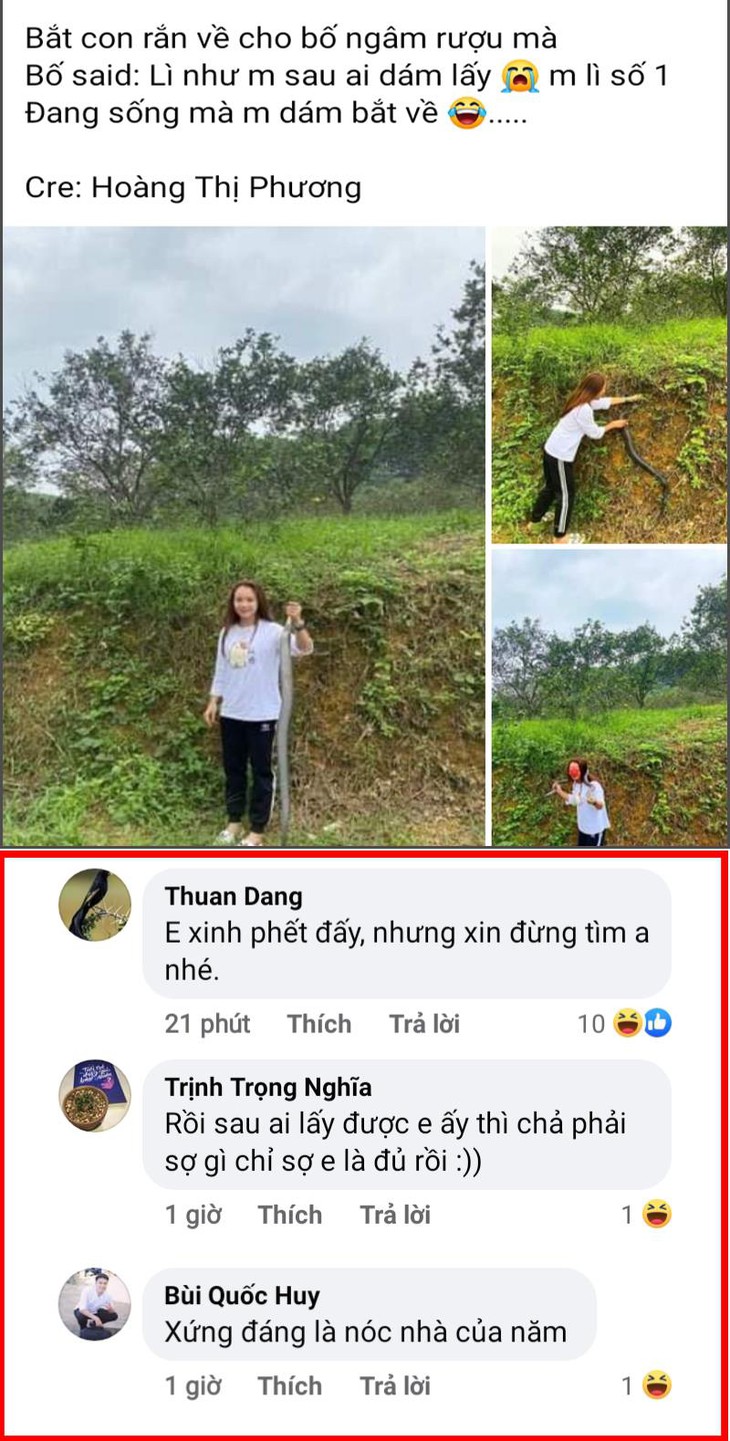The width and height of the screenshot is (730, 1441).
Task: Reply to Thuan Dang's comment
Action: point(424,1024)
